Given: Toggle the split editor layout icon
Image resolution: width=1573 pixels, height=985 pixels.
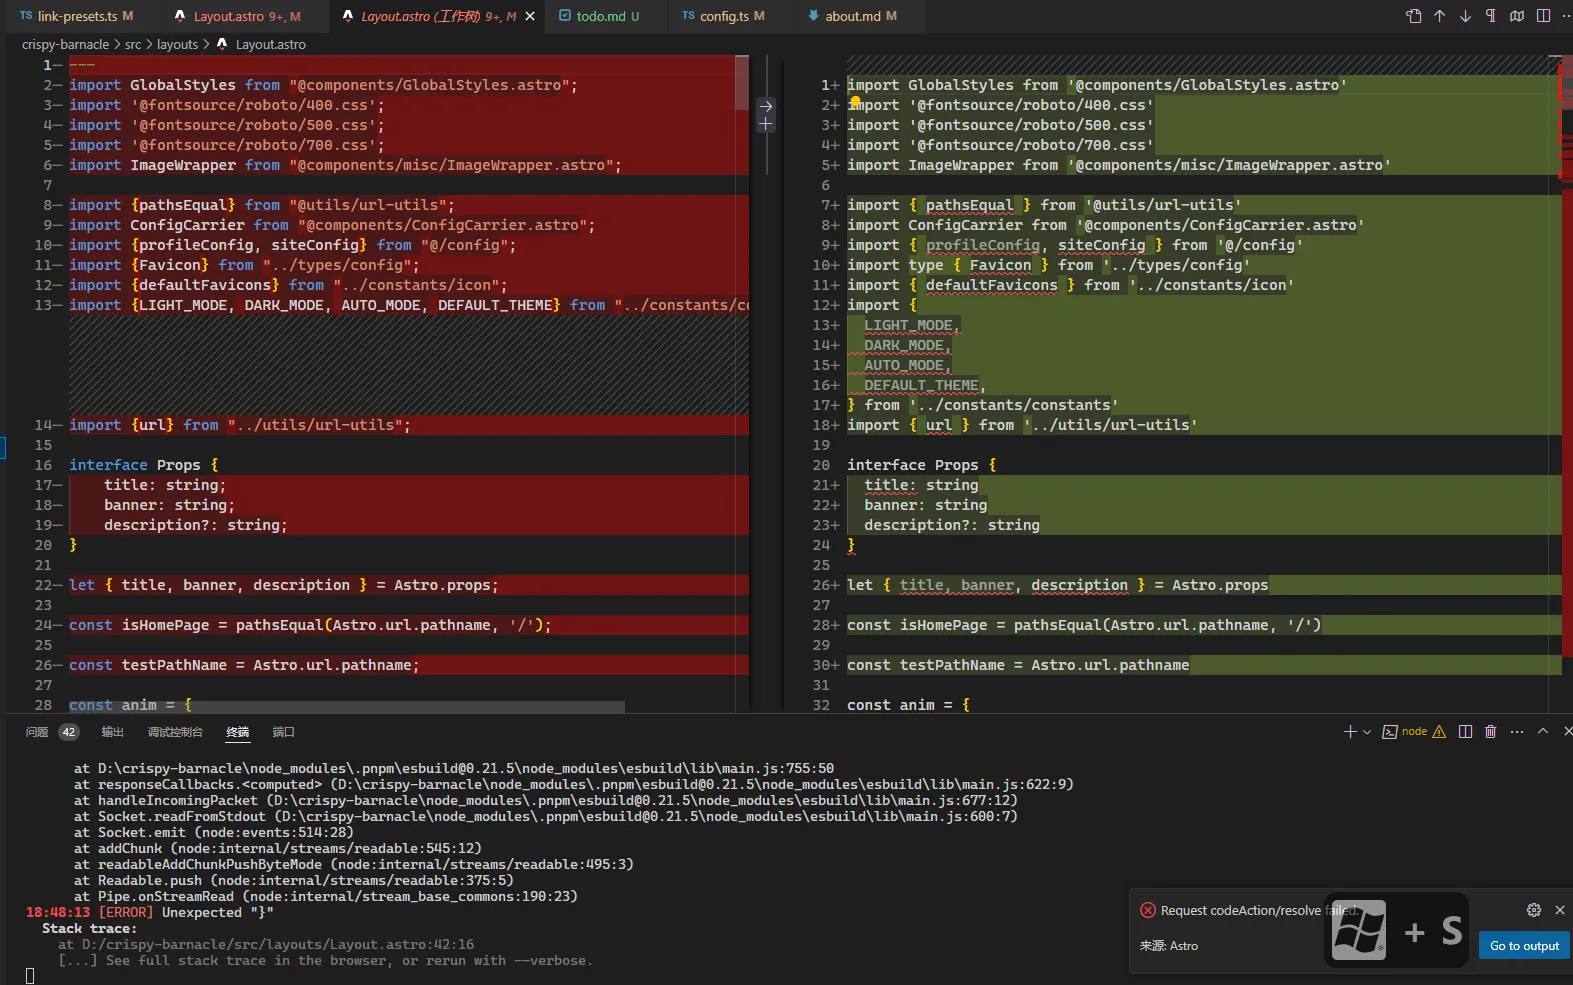Looking at the screenshot, I should pyautogui.click(x=1543, y=16).
